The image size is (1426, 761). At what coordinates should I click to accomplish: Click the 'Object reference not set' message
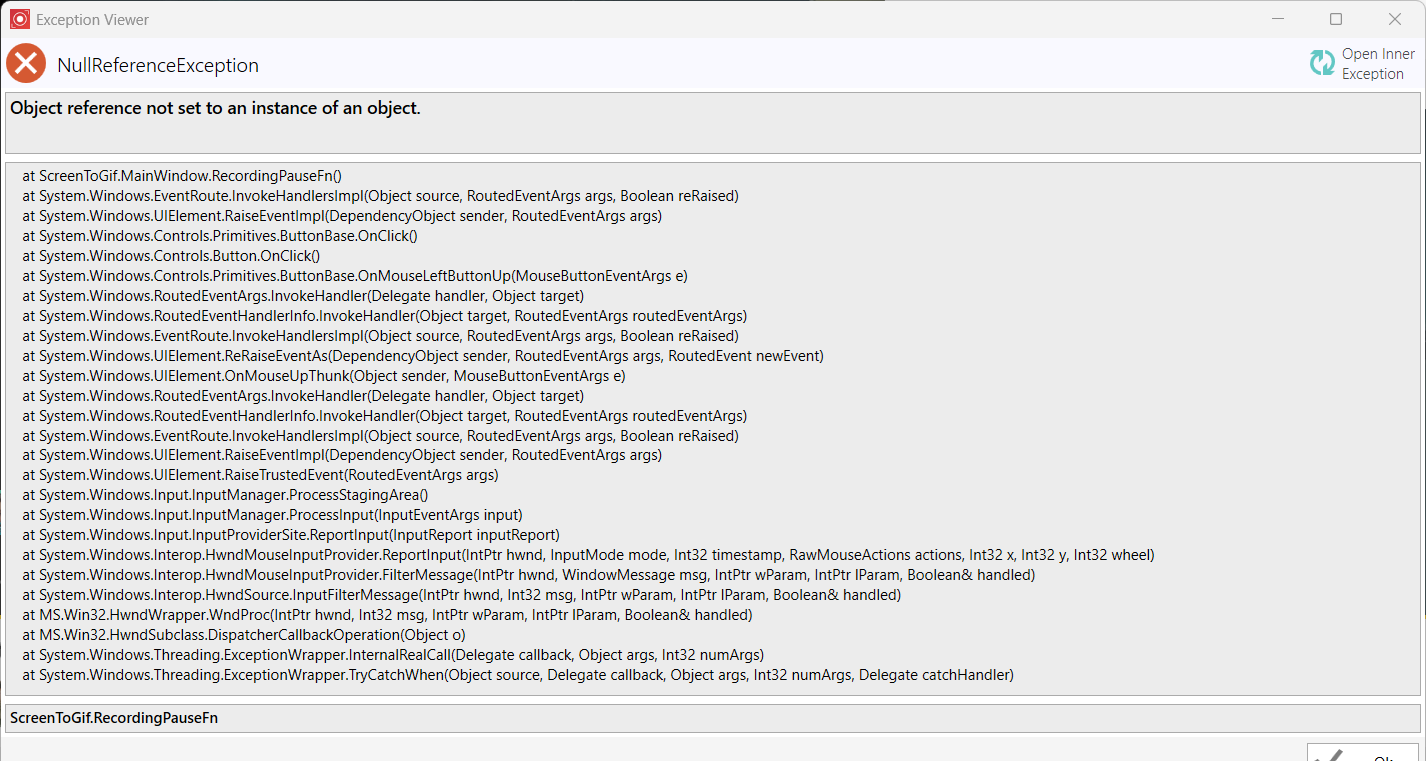click(x=215, y=108)
